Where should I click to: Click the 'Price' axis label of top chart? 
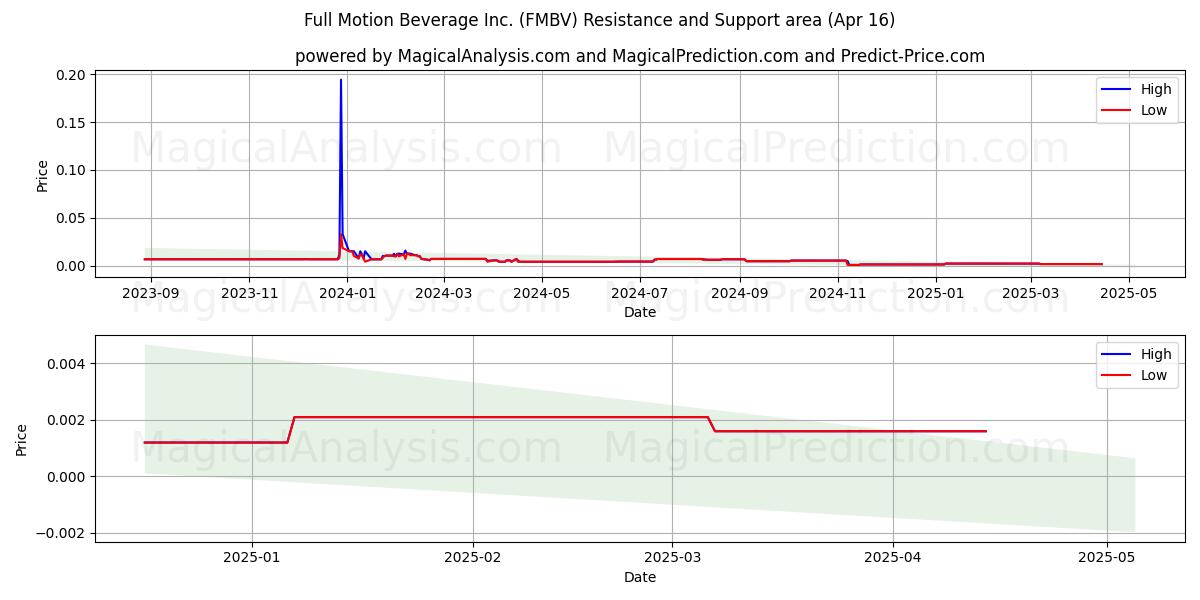pos(42,174)
